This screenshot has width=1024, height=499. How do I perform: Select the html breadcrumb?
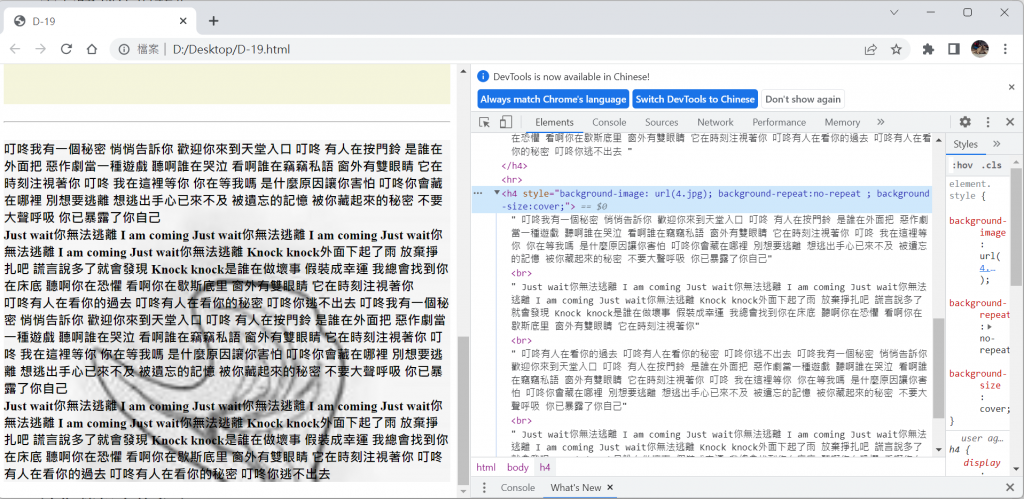[x=486, y=467]
